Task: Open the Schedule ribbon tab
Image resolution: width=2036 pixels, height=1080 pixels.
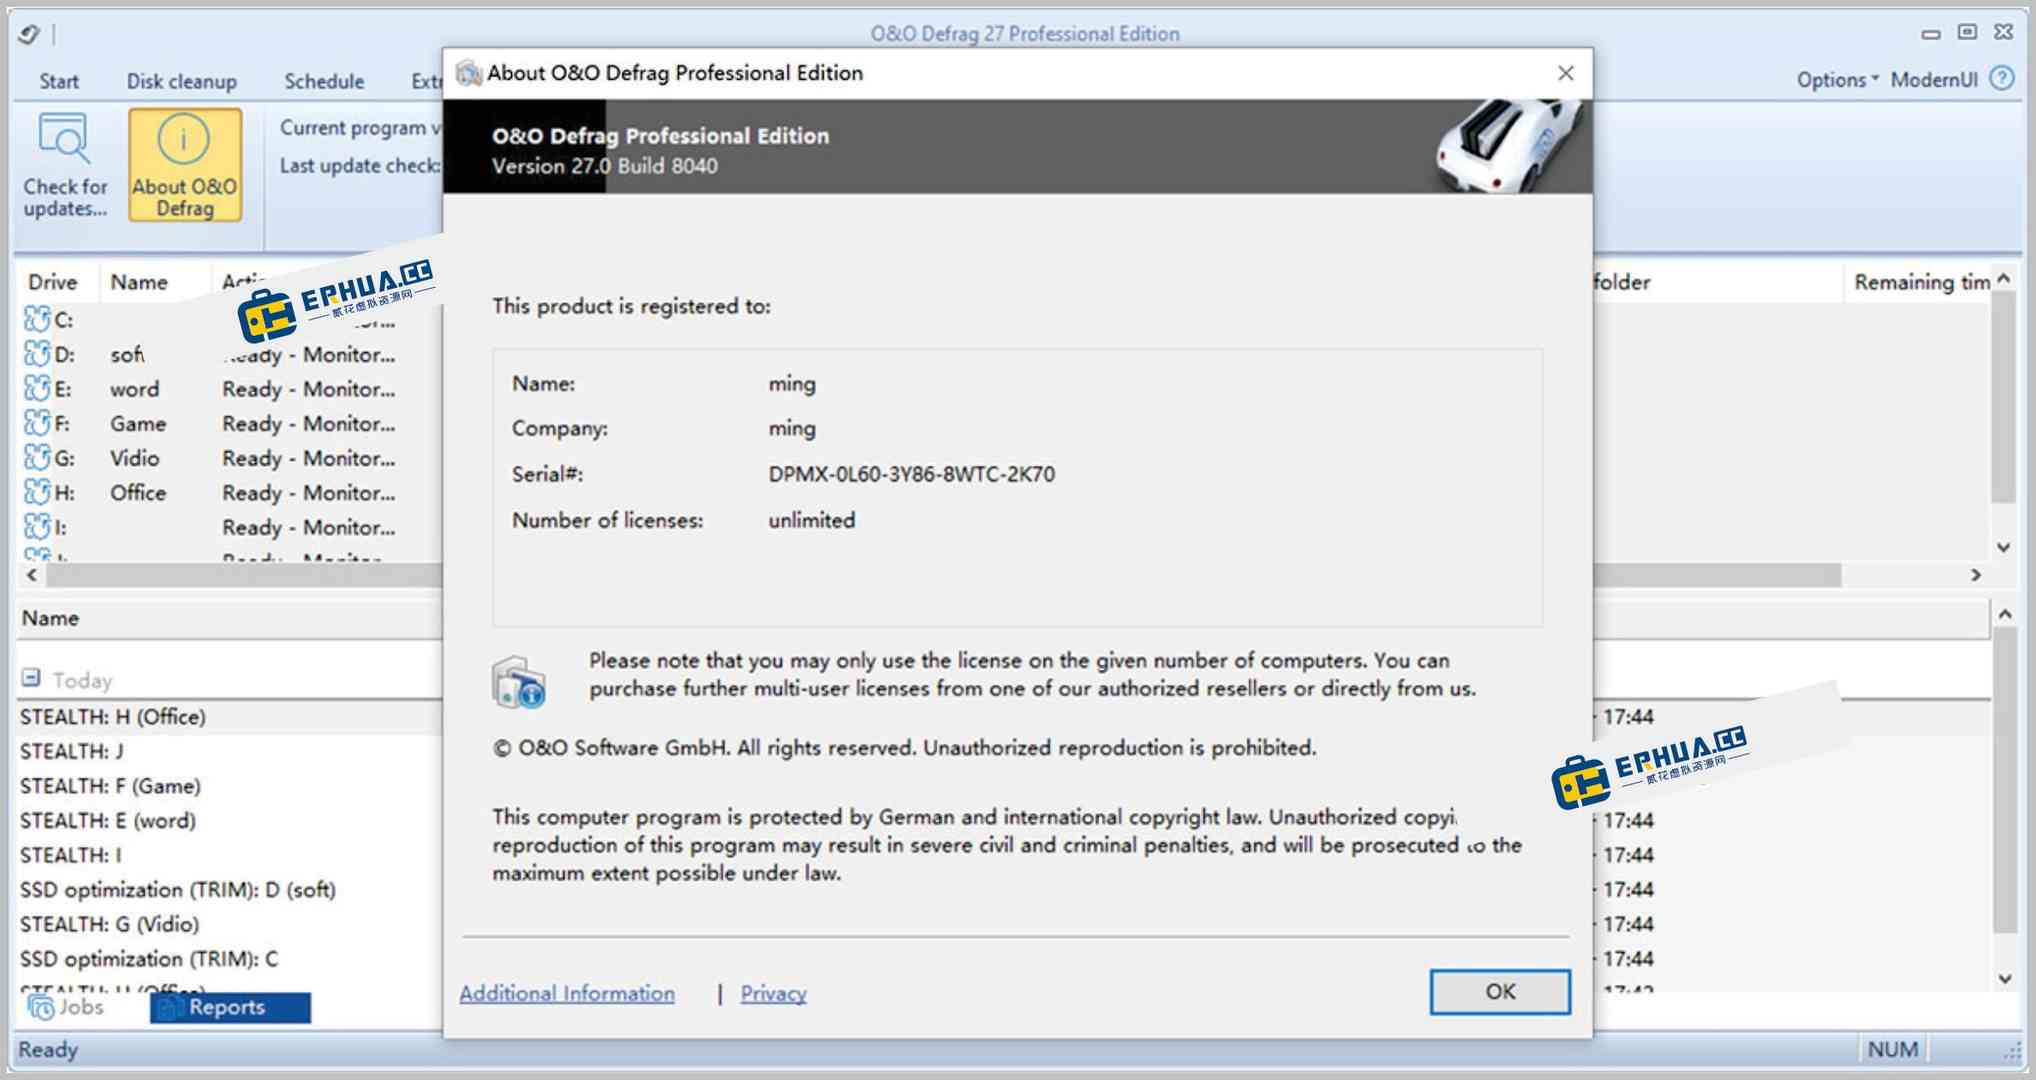Action: pos(324,81)
